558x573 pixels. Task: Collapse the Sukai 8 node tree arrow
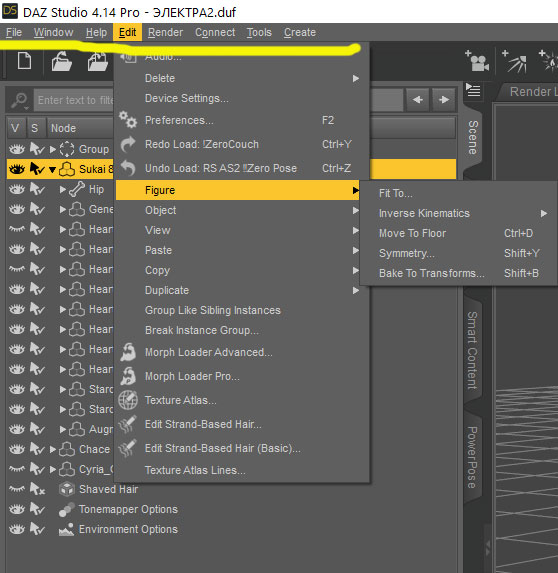tap(52, 170)
